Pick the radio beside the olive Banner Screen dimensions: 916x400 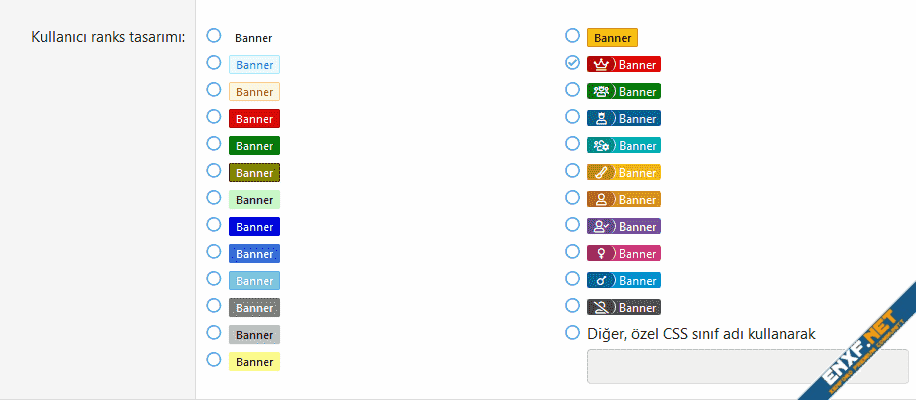[x=214, y=171]
